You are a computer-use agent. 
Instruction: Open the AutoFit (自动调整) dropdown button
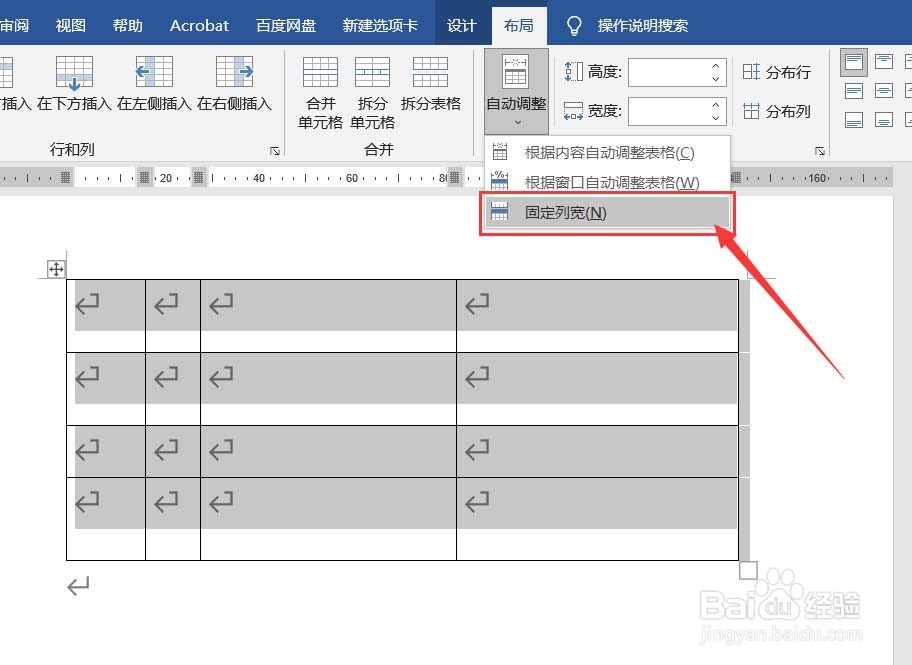coord(516,91)
